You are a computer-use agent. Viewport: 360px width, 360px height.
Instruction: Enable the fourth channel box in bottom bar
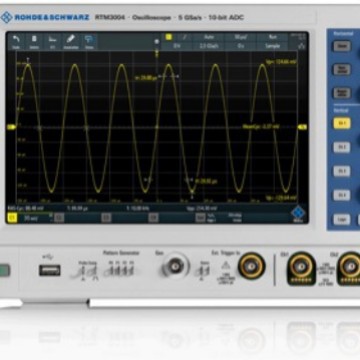[153, 218]
